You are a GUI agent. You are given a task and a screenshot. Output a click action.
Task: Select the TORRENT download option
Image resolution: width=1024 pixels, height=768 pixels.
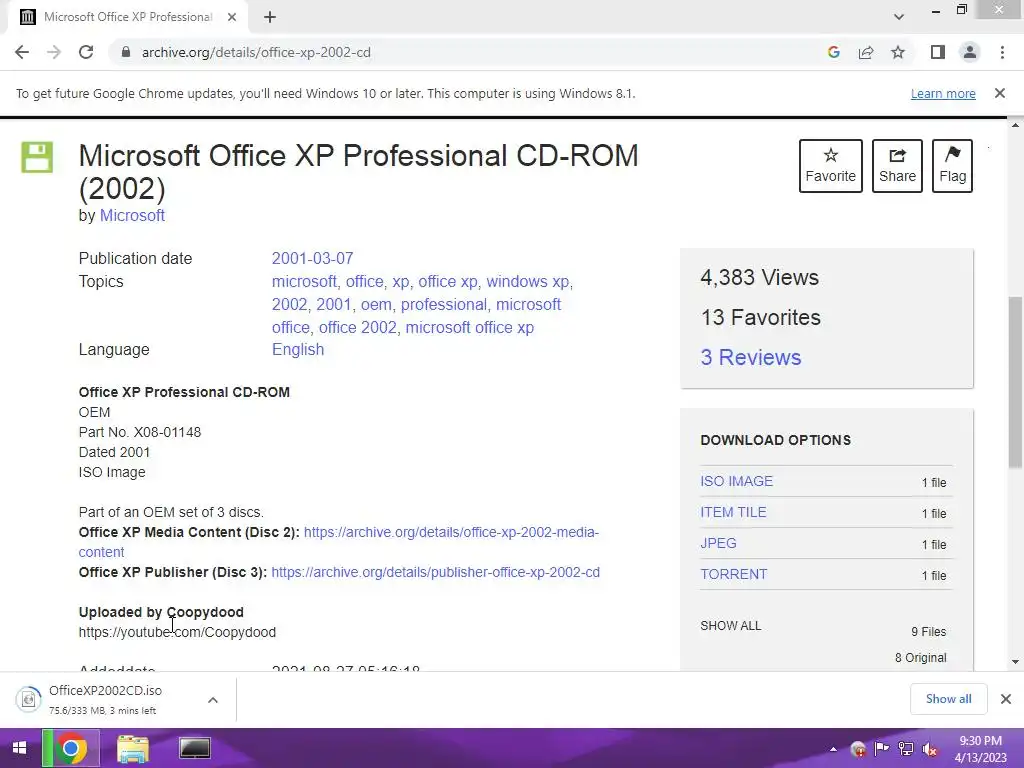(x=733, y=574)
